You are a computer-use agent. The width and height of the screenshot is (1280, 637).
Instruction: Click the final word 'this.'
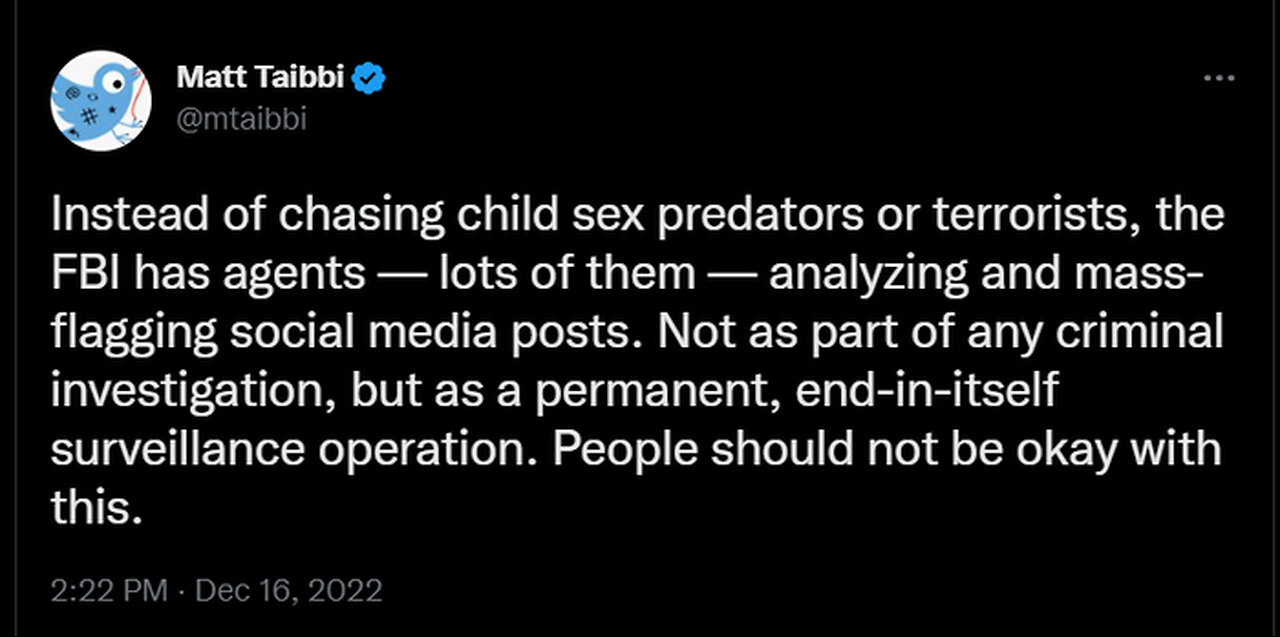(x=91, y=507)
